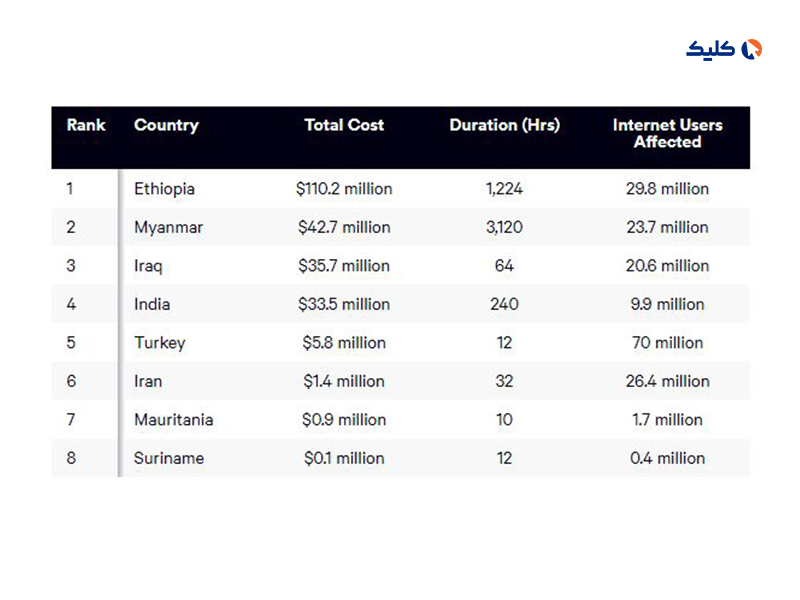This screenshot has width=800, height=600.
Task: Select the Country column header
Action: [166, 125]
